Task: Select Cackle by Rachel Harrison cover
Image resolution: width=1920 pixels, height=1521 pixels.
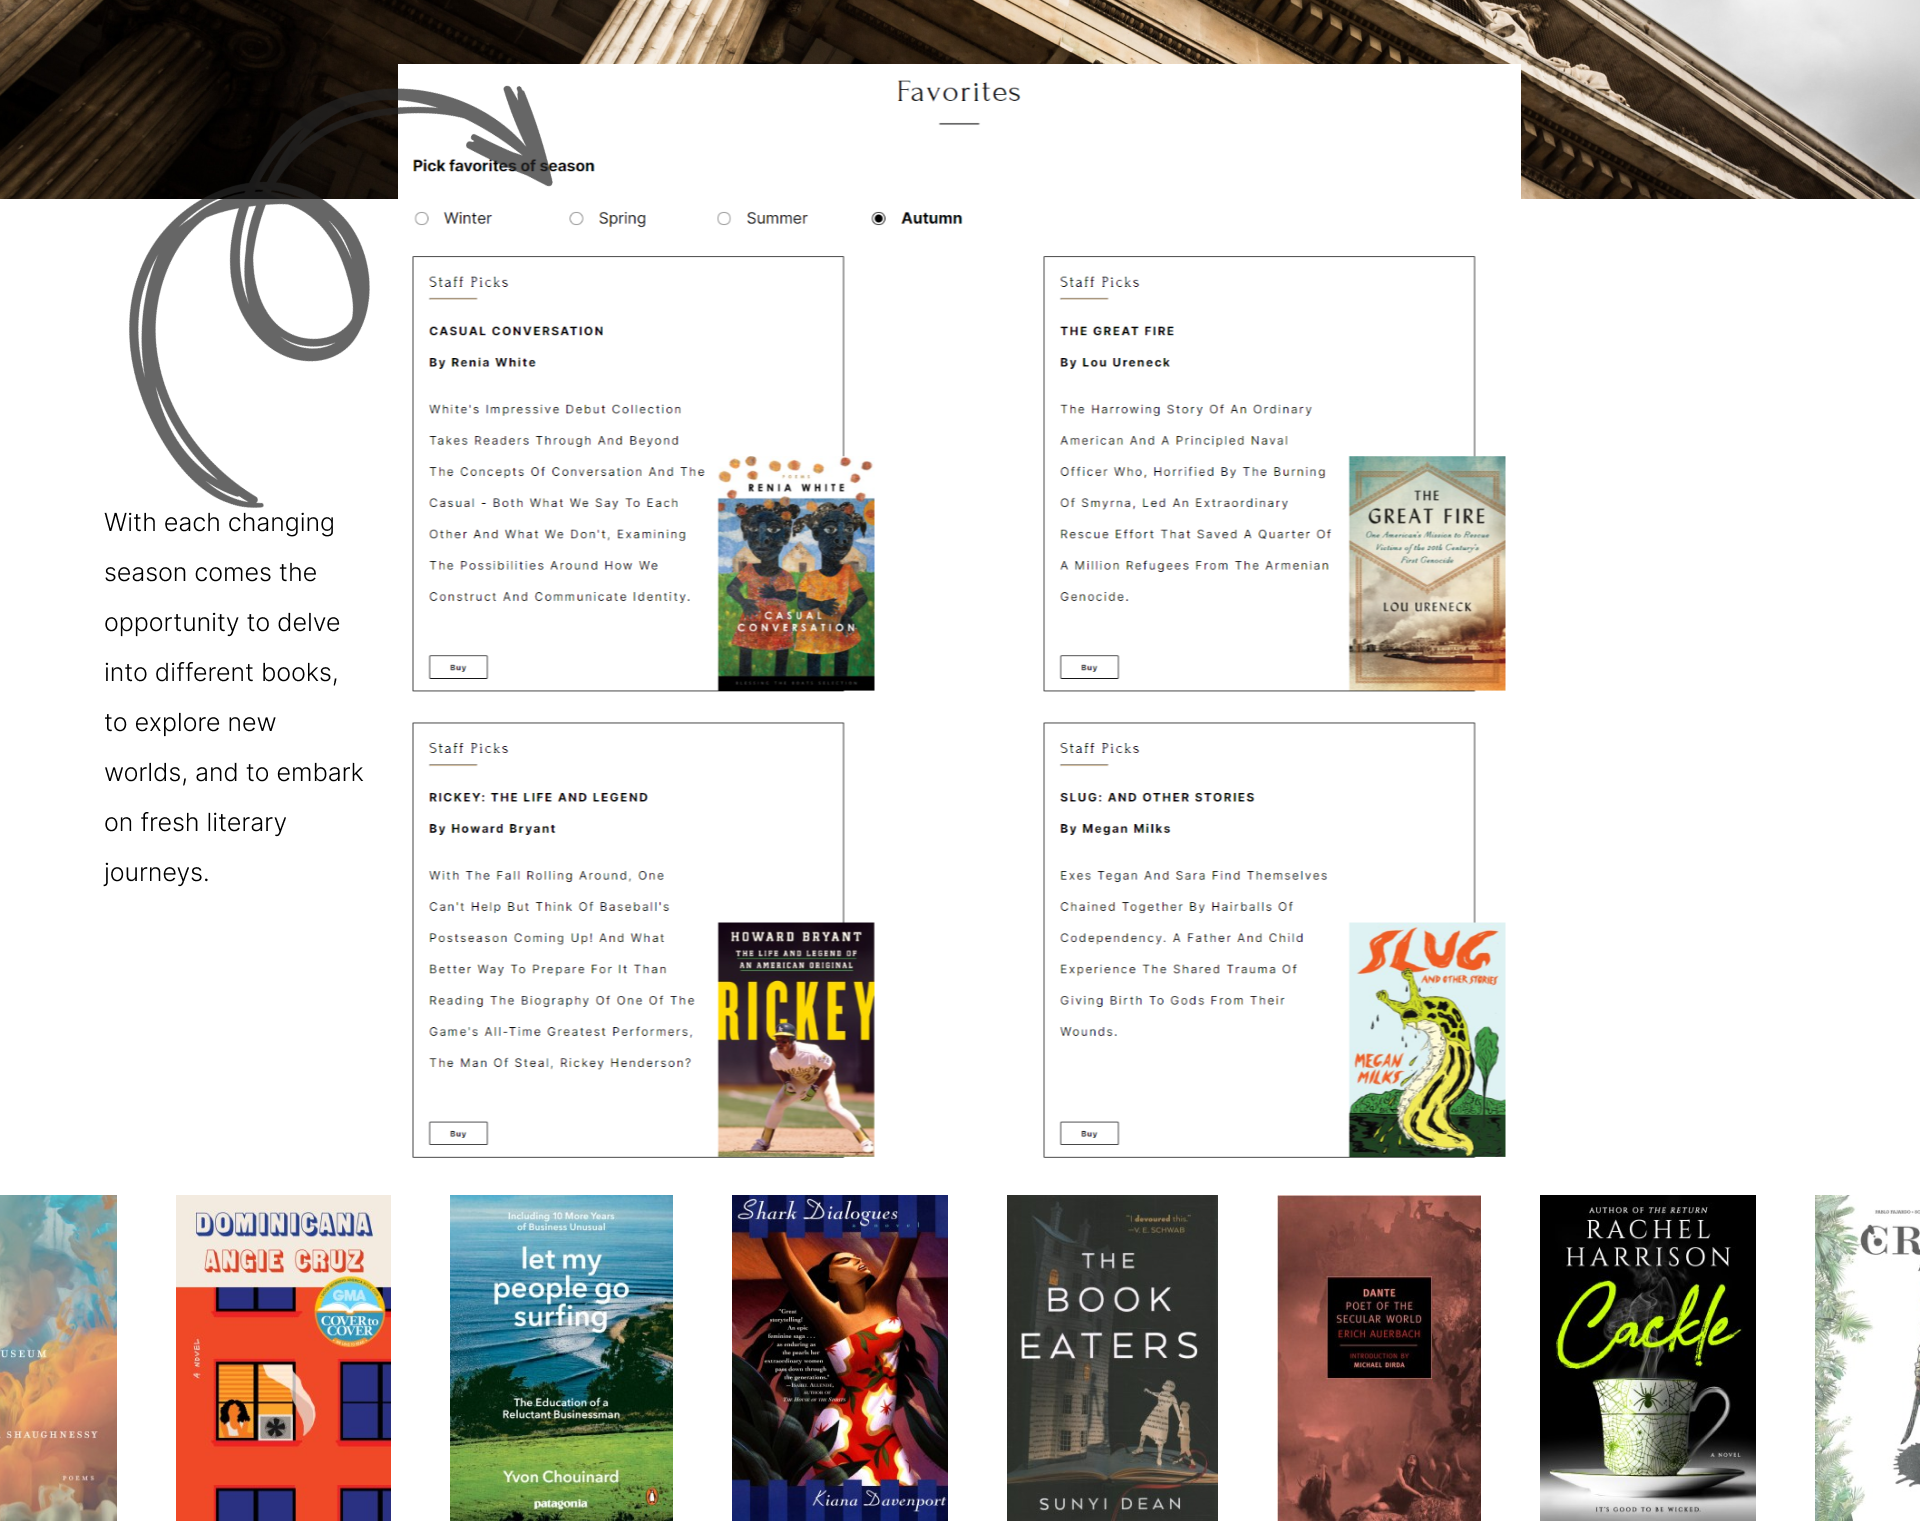Action: pos(1648,1357)
